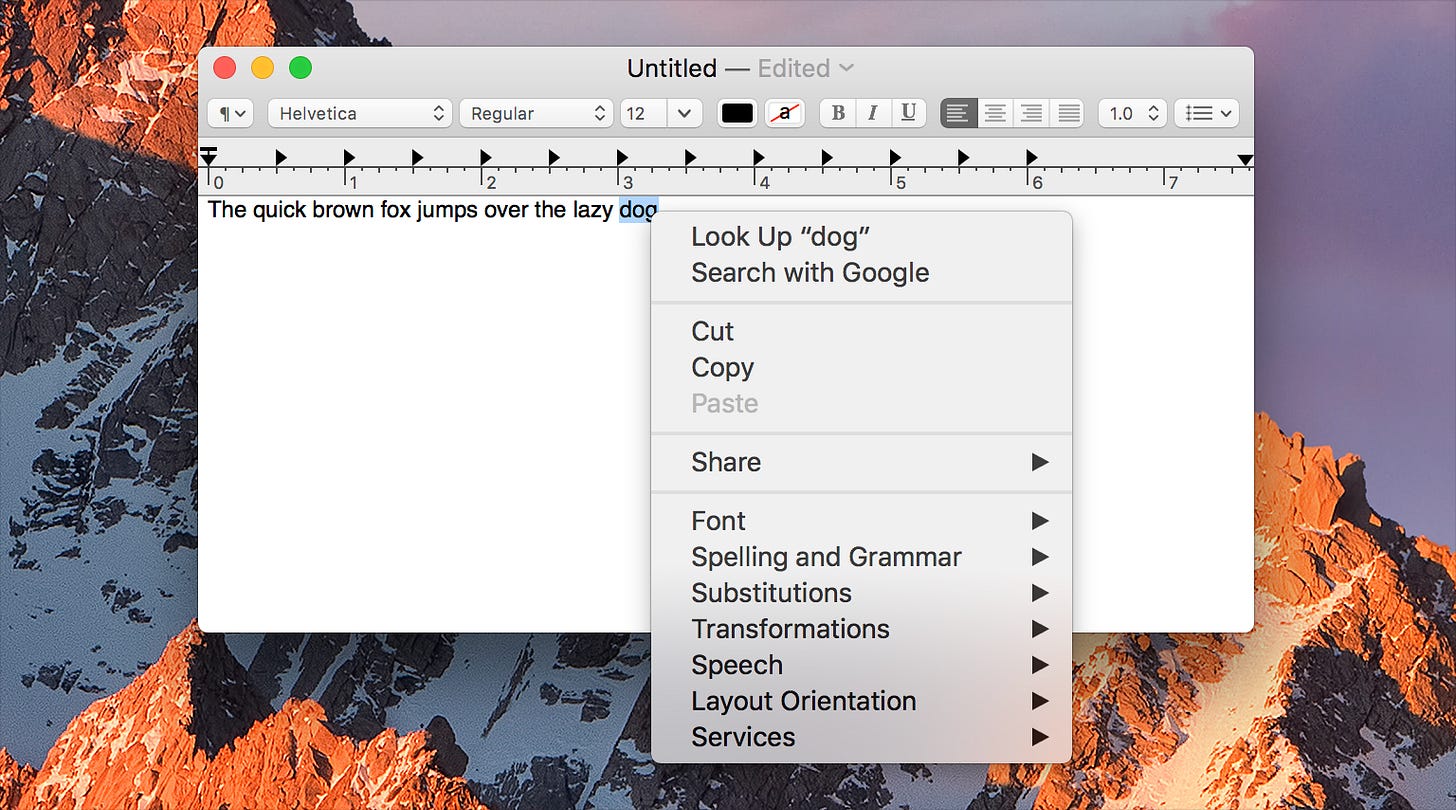
Task: Select Cut from the context menu
Action: click(712, 331)
